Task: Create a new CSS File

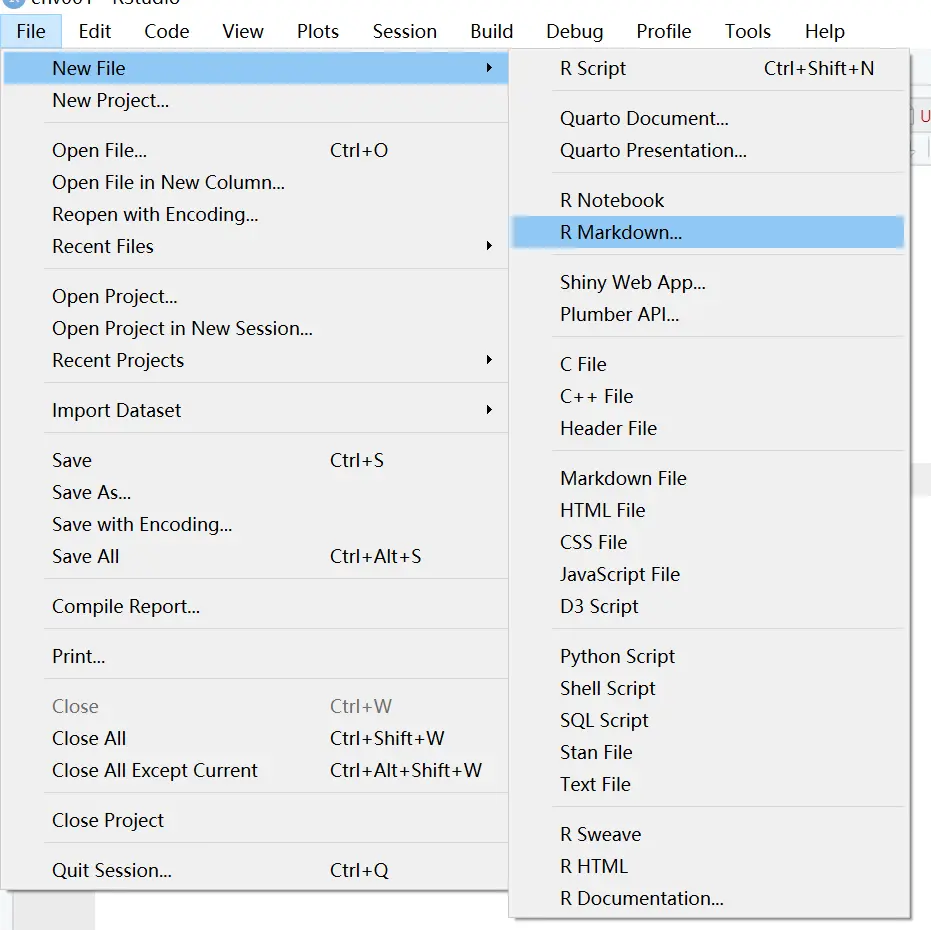Action: click(708, 542)
